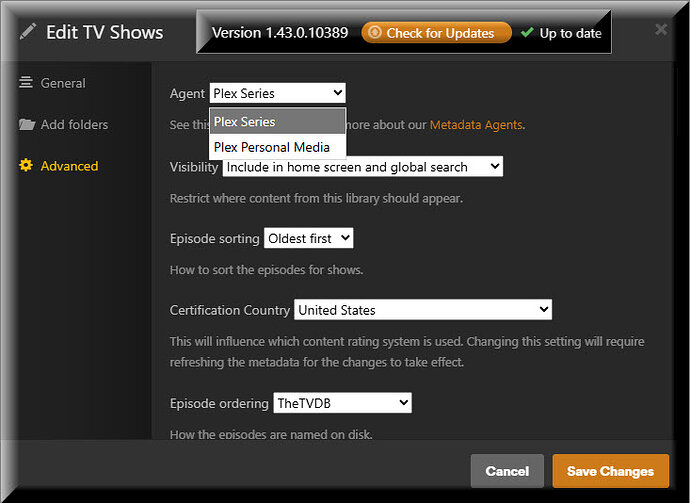Click the Add folders folder icon

coord(27,125)
